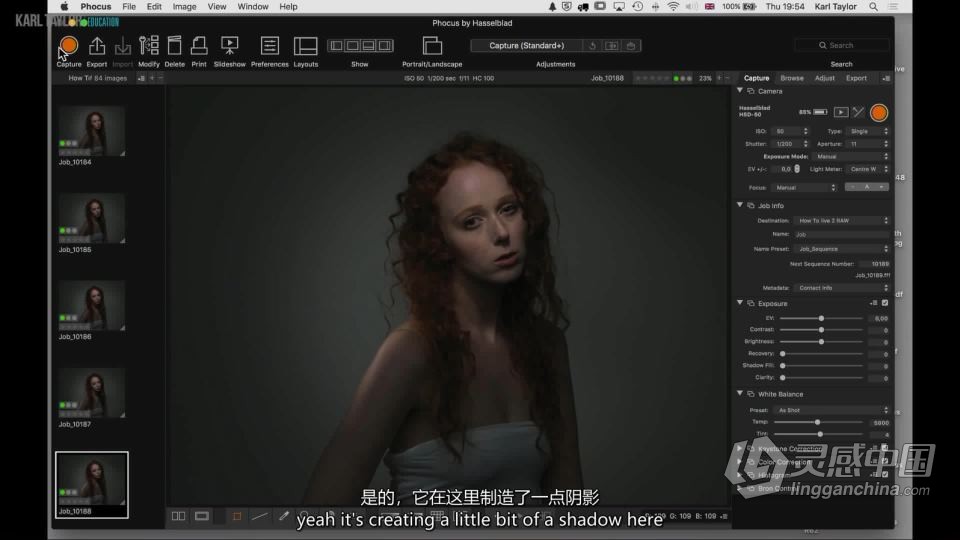The height and width of the screenshot is (540, 960).
Task: Click the thumbnail list options icon
Action: click(141, 78)
